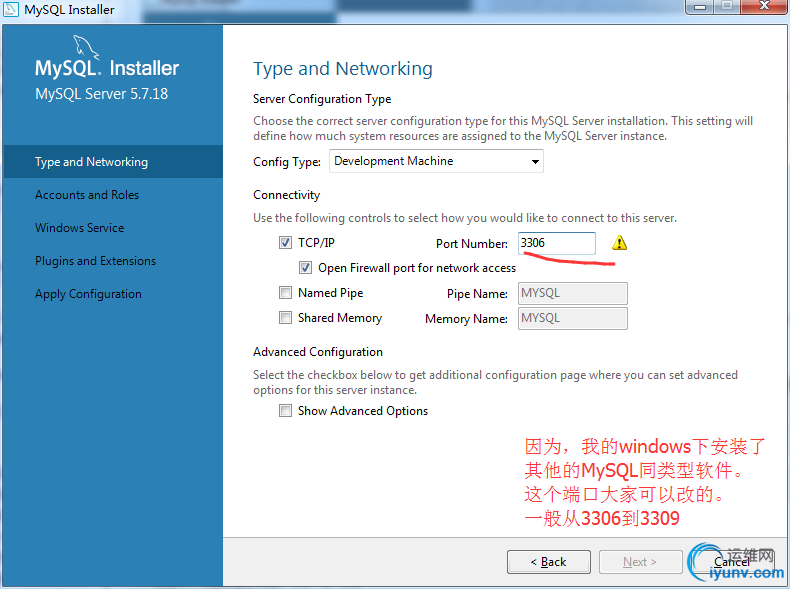Screen dimensions: 790x589
Task: Uncheck the TCP/IP checkbox
Action: (x=285, y=243)
